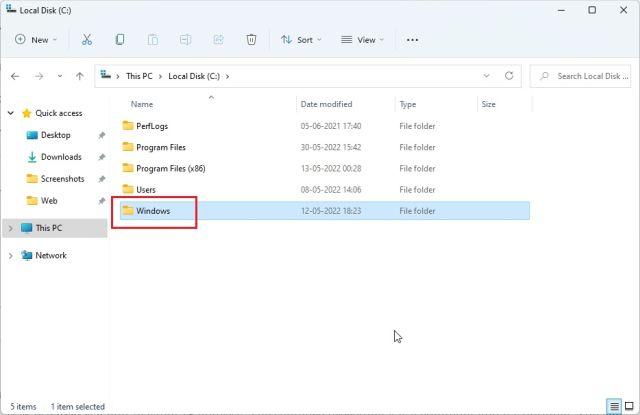Screen dimensions: 640x415
Task: Click date 05-06-2021 17:40 cell
Action: pos(331,126)
